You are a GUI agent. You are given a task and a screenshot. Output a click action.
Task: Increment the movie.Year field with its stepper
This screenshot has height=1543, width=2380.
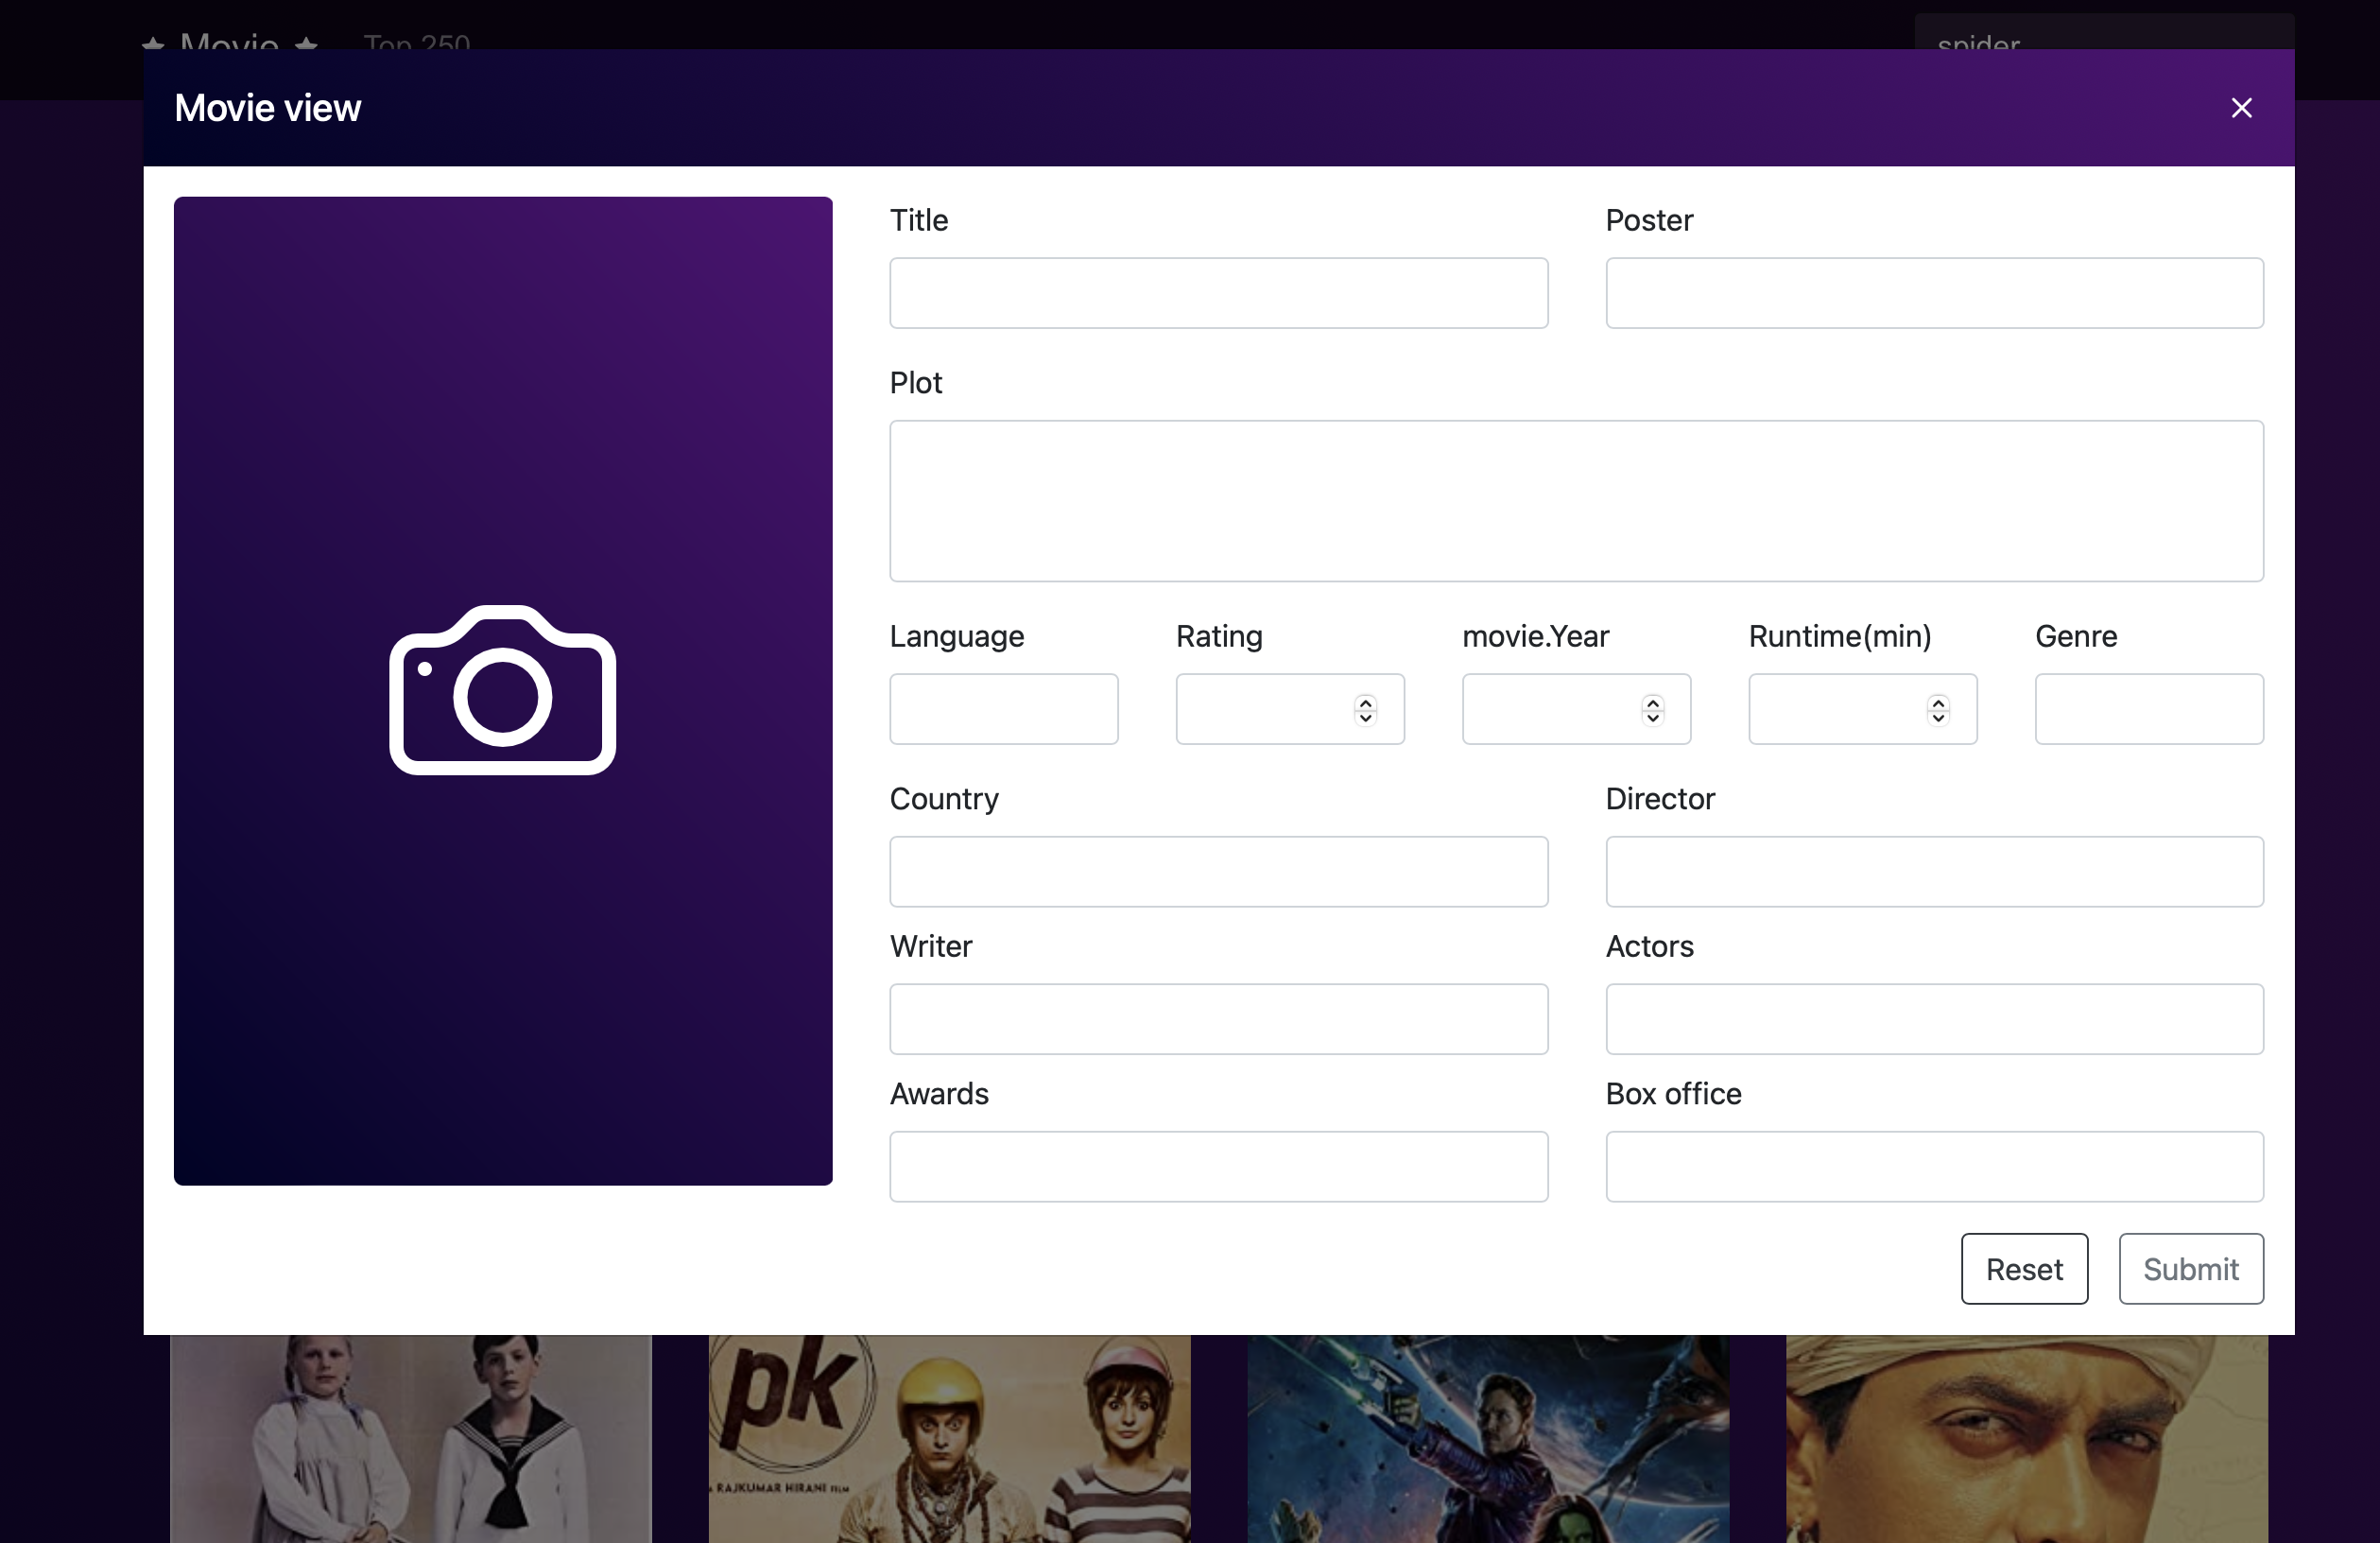pos(1652,702)
